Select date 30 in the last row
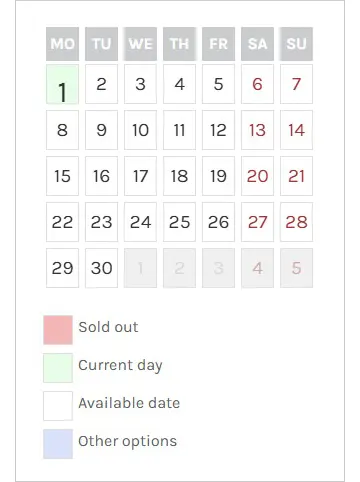Viewport: 360px width, 482px height. point(101,268)
